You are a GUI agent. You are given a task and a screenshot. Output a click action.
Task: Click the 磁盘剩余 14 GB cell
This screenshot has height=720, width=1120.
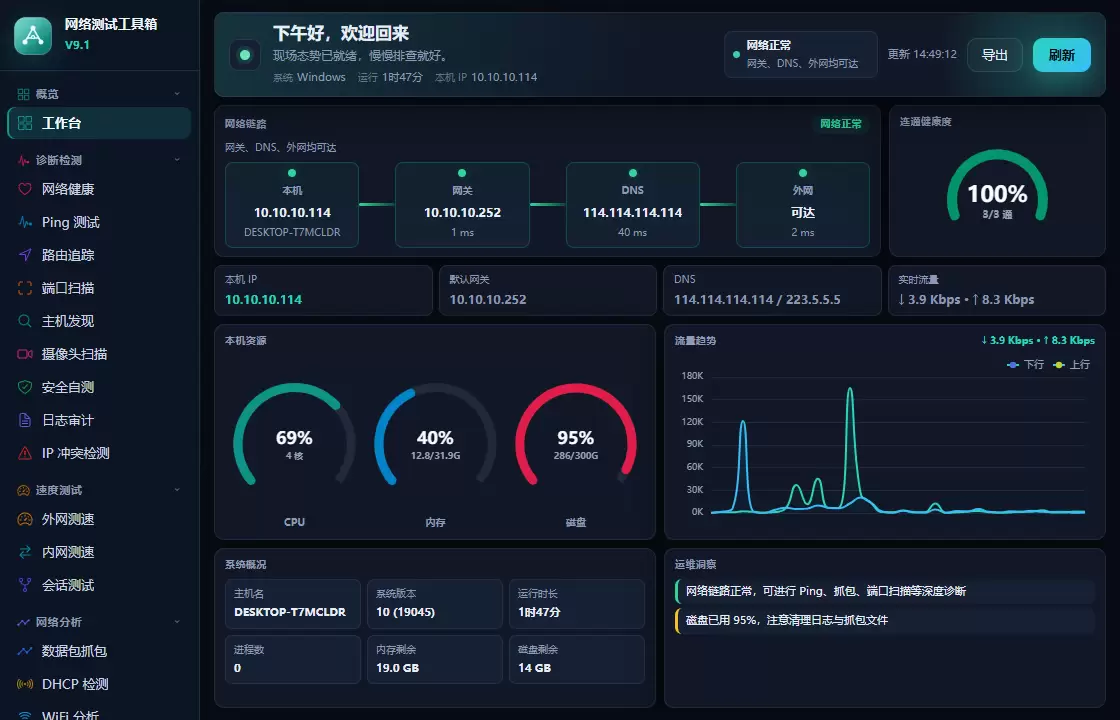point(576,659)
